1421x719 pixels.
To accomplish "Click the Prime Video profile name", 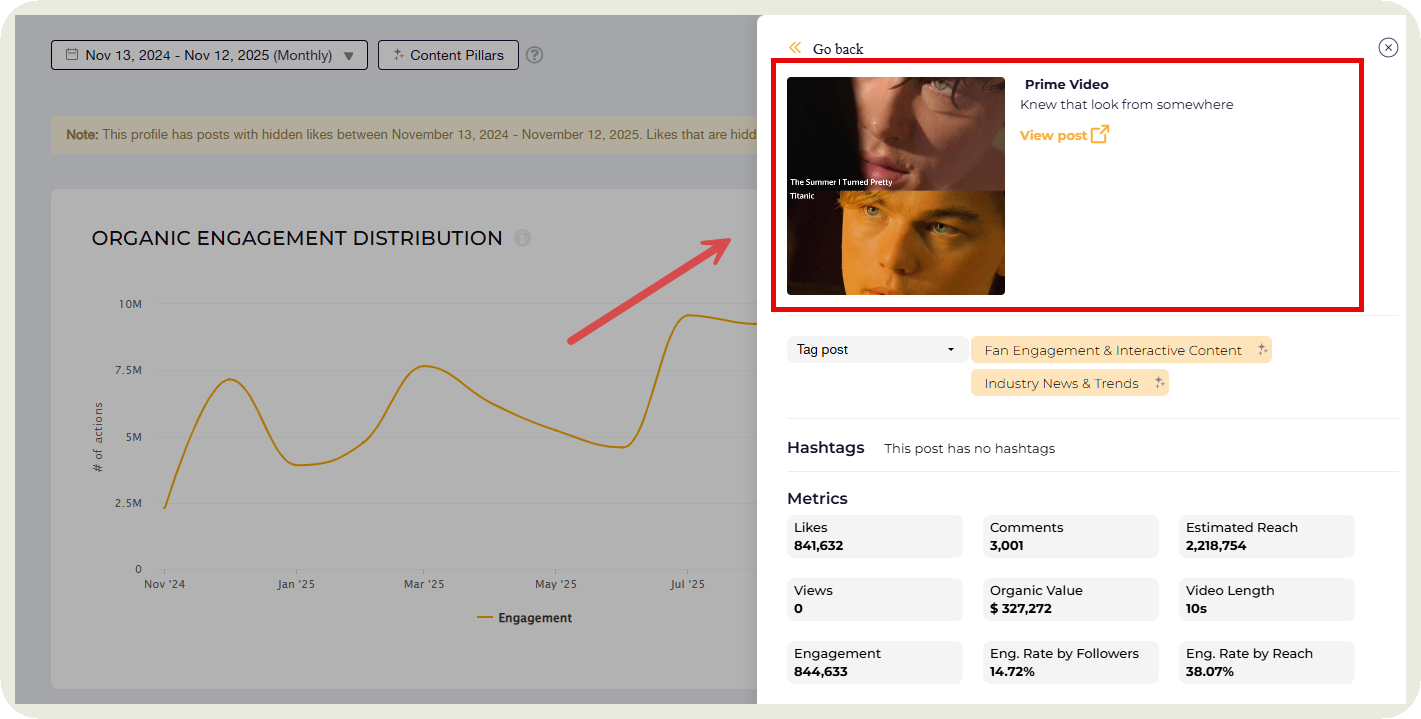I will click(1066, 84).
